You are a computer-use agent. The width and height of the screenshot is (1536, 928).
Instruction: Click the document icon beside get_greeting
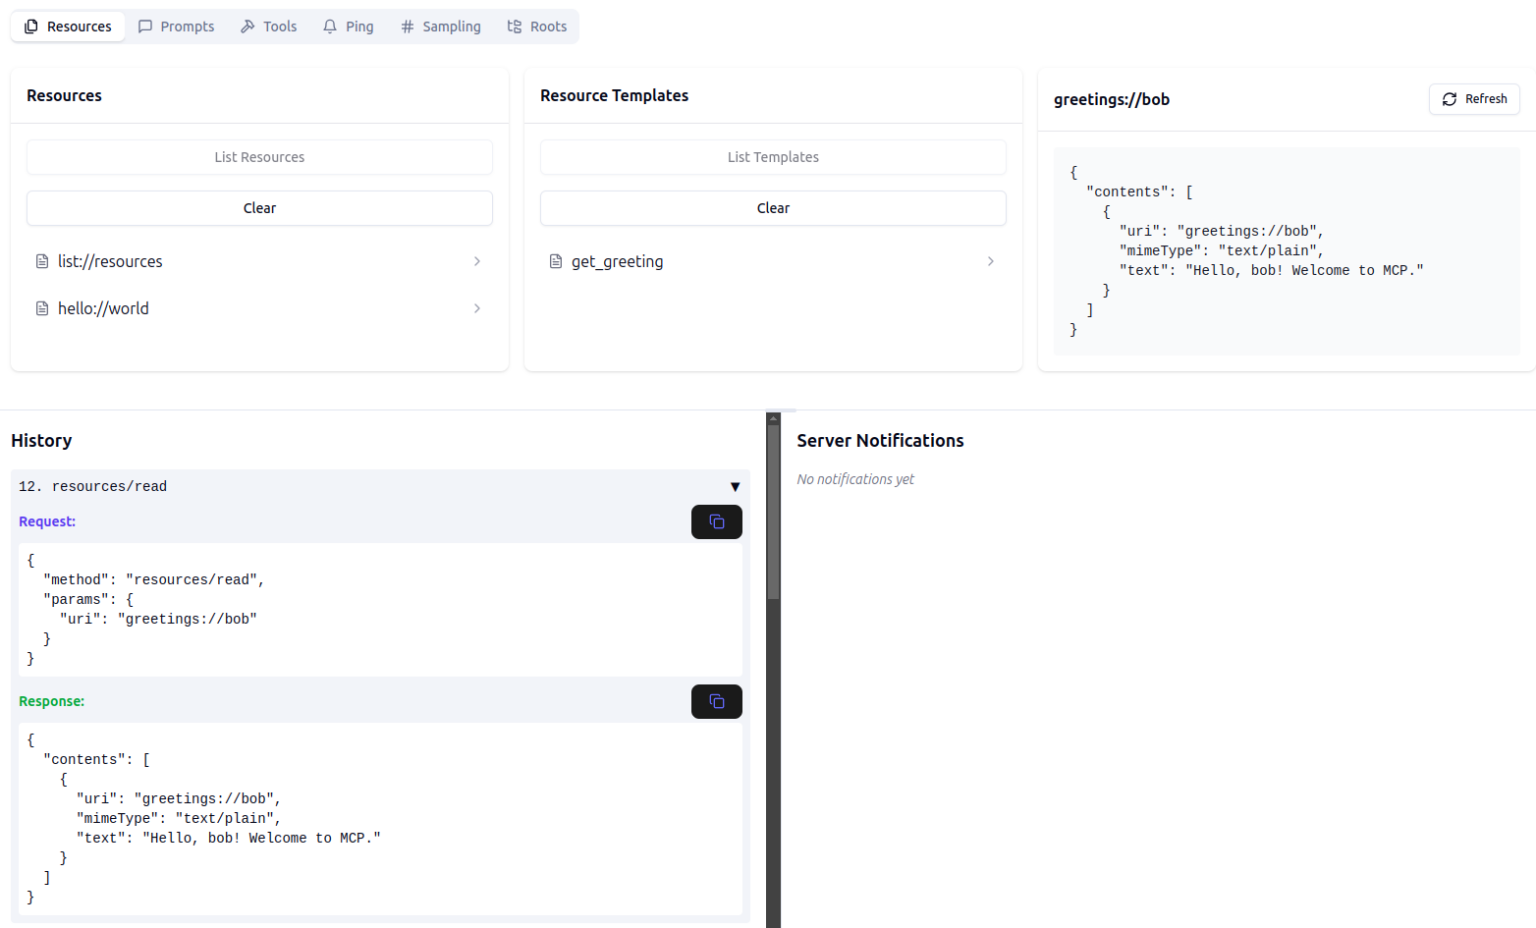[x=555, y=261]
